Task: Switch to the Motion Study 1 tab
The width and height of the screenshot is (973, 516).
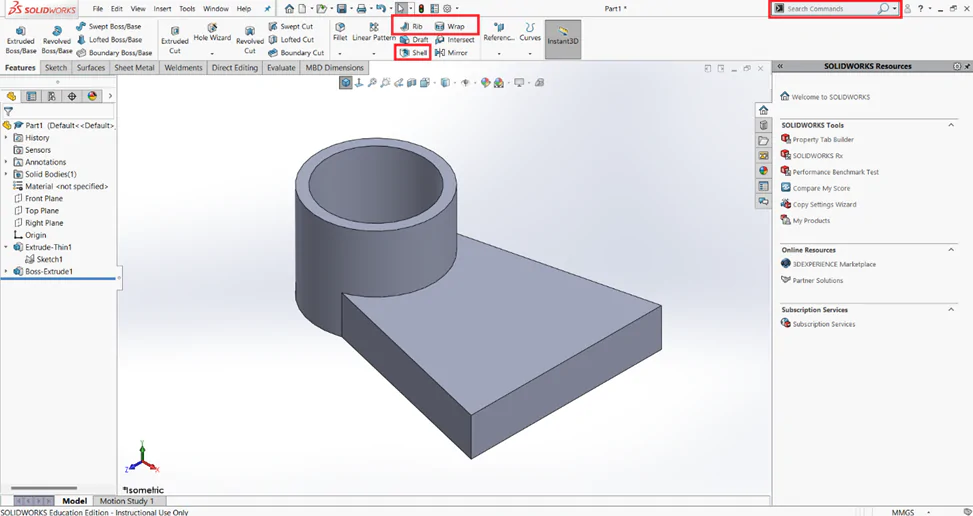Action: 127,500
